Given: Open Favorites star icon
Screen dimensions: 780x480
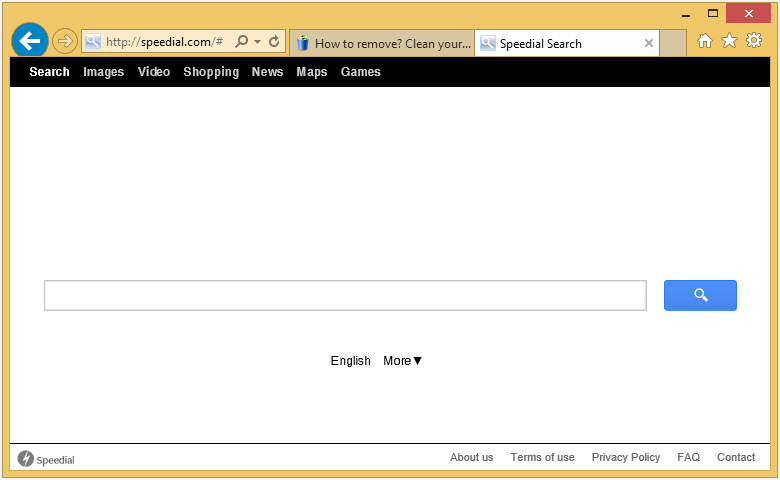Looking at the screenshot, I should pyautogui.click(x=729, y=41).
